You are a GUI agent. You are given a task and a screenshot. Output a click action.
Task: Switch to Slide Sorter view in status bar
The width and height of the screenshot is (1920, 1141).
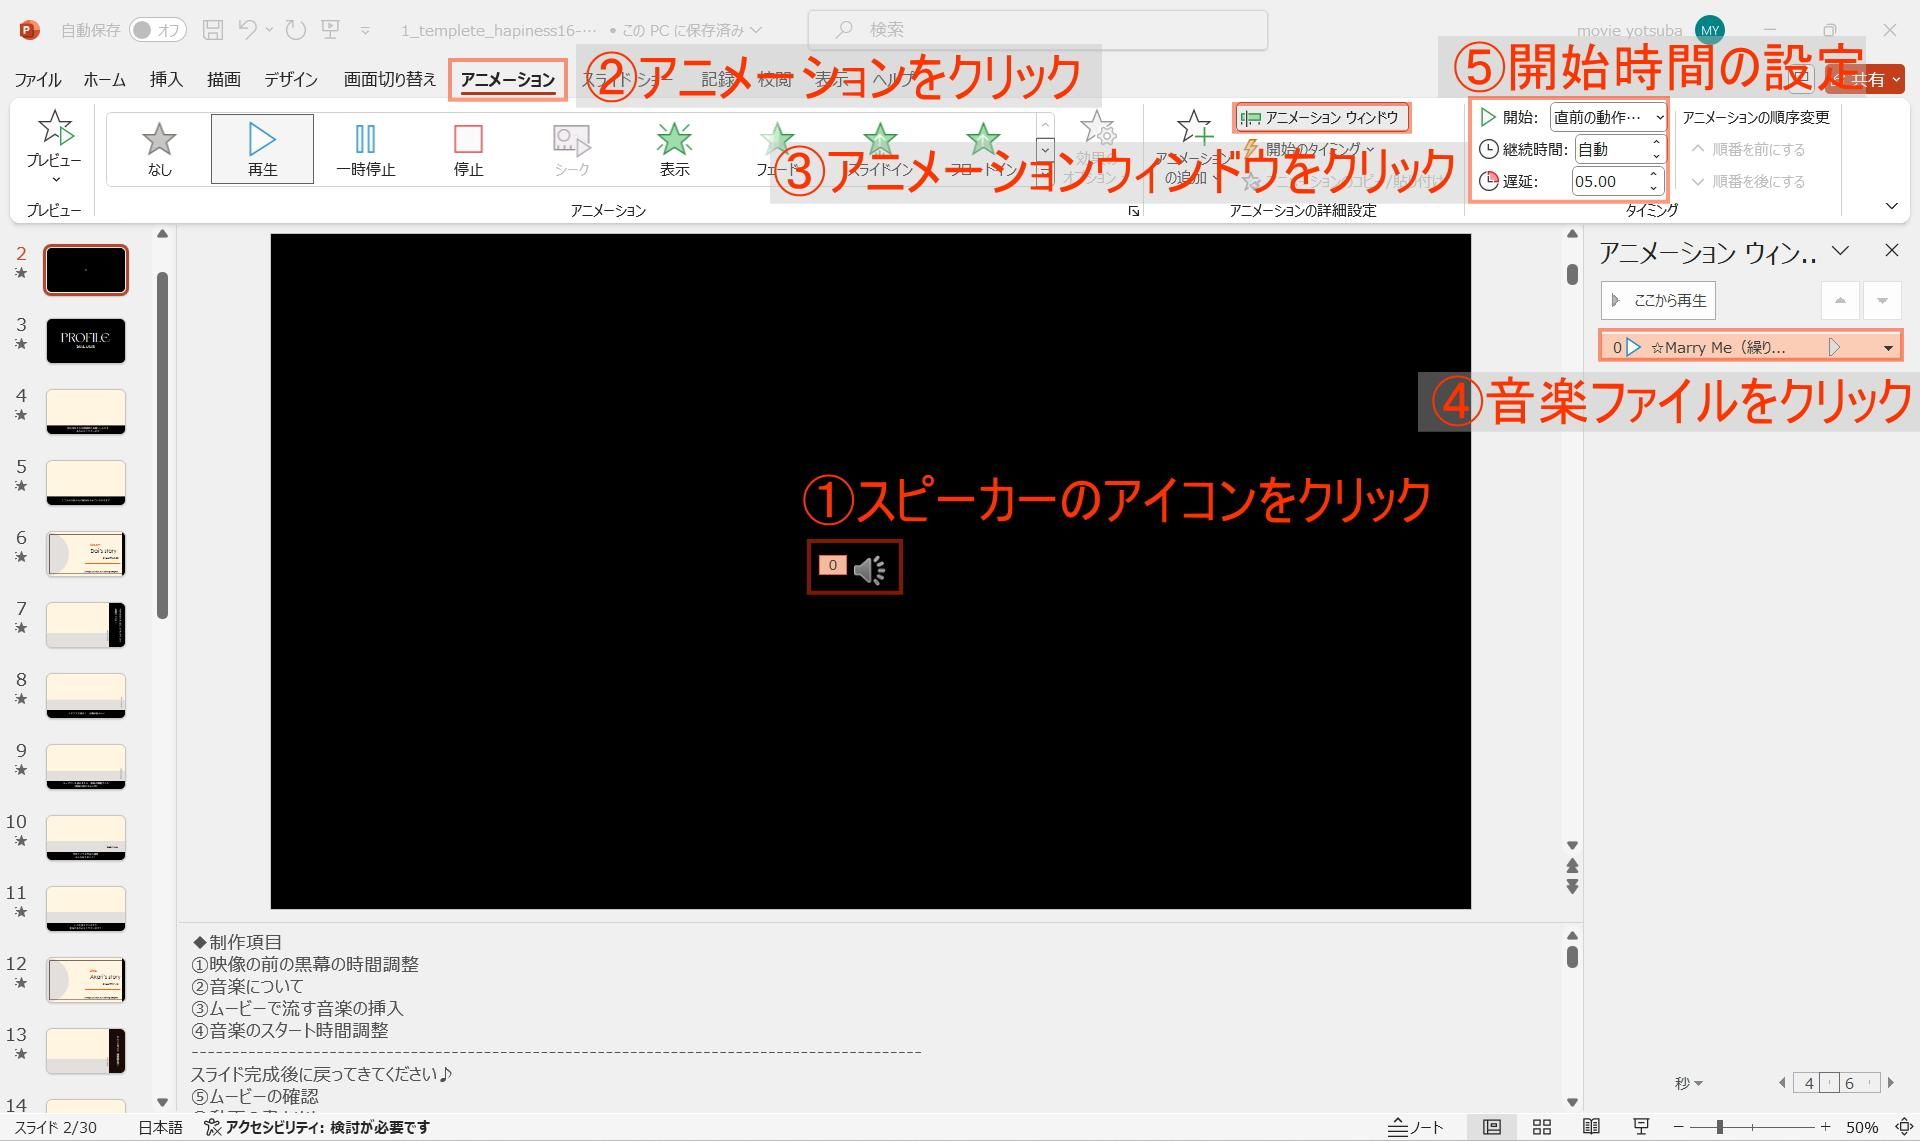click(1541, 1127)
